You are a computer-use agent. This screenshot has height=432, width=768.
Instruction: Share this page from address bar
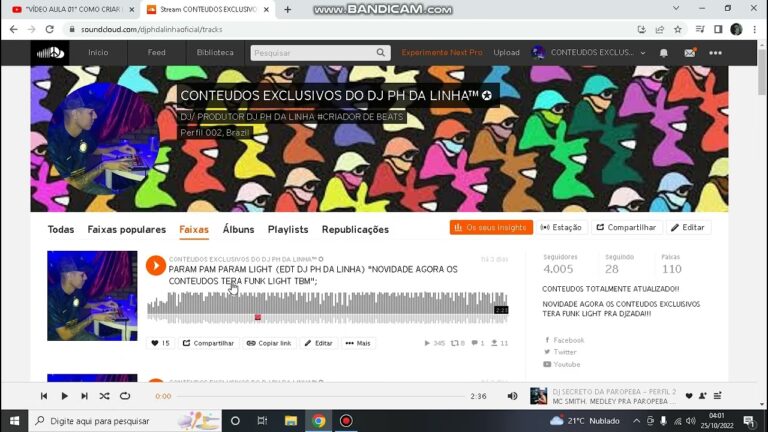(x=660, y=29)
